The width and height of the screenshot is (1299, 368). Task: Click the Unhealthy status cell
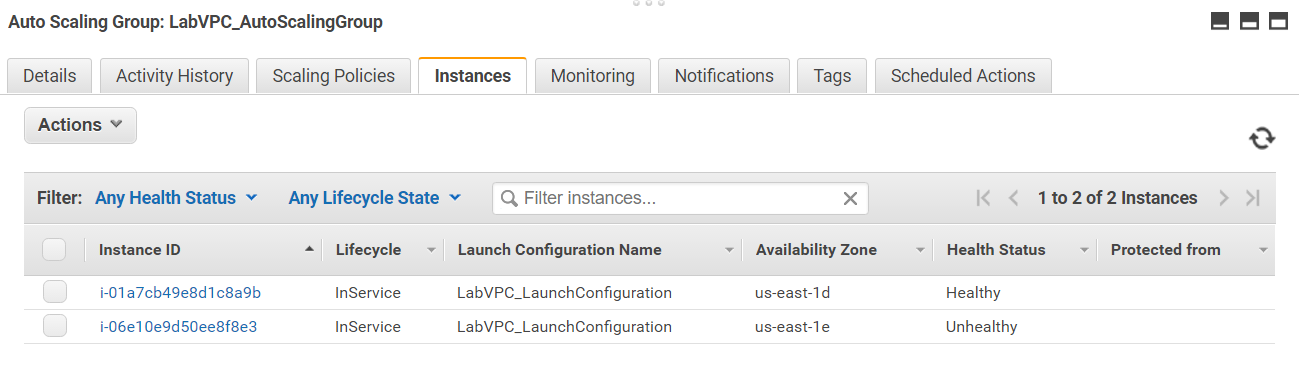coord(981,327)
